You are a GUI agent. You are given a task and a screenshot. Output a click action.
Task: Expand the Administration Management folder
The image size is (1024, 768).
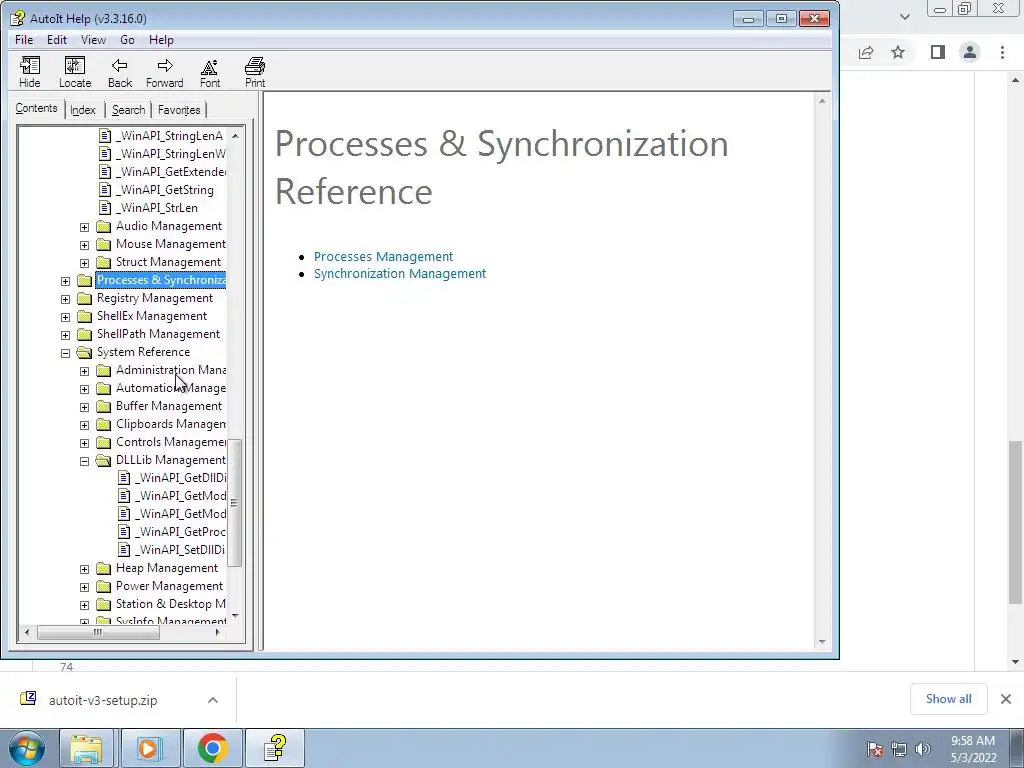(84, 372)
